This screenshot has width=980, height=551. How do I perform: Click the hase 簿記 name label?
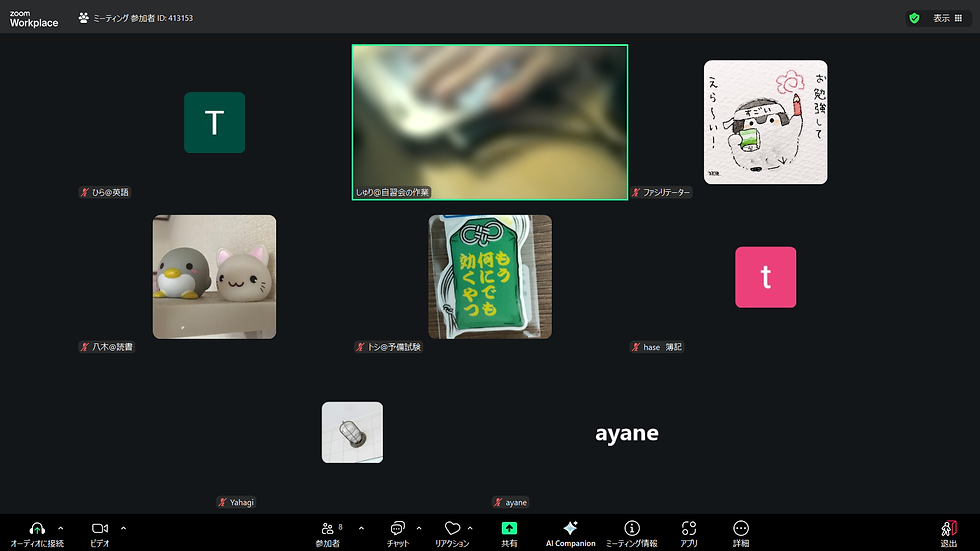pyautogui.click(x=657, y=347)
